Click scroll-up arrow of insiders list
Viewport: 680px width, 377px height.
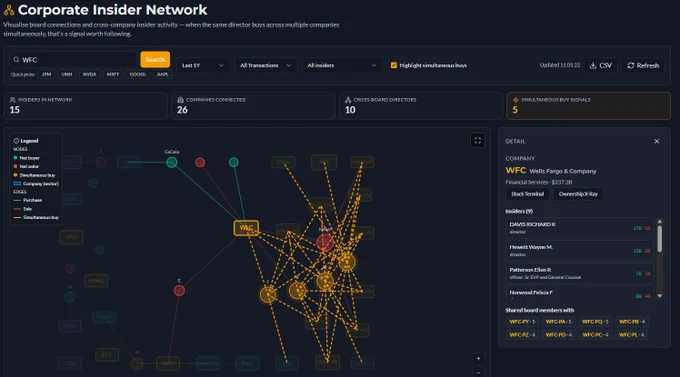click(x=660, y=221)
